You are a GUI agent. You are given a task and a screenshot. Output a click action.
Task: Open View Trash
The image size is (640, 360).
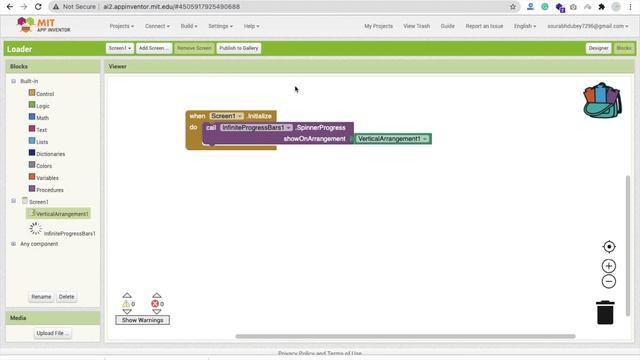tap(416, 26)
